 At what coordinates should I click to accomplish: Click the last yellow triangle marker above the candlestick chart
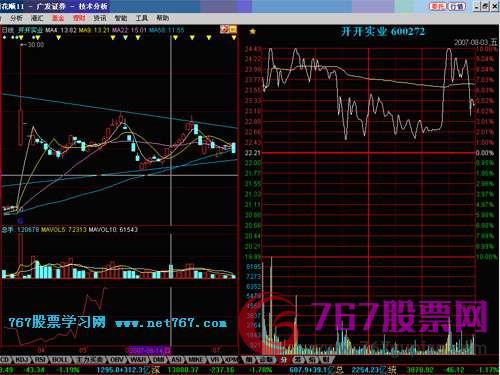(234, 38)
